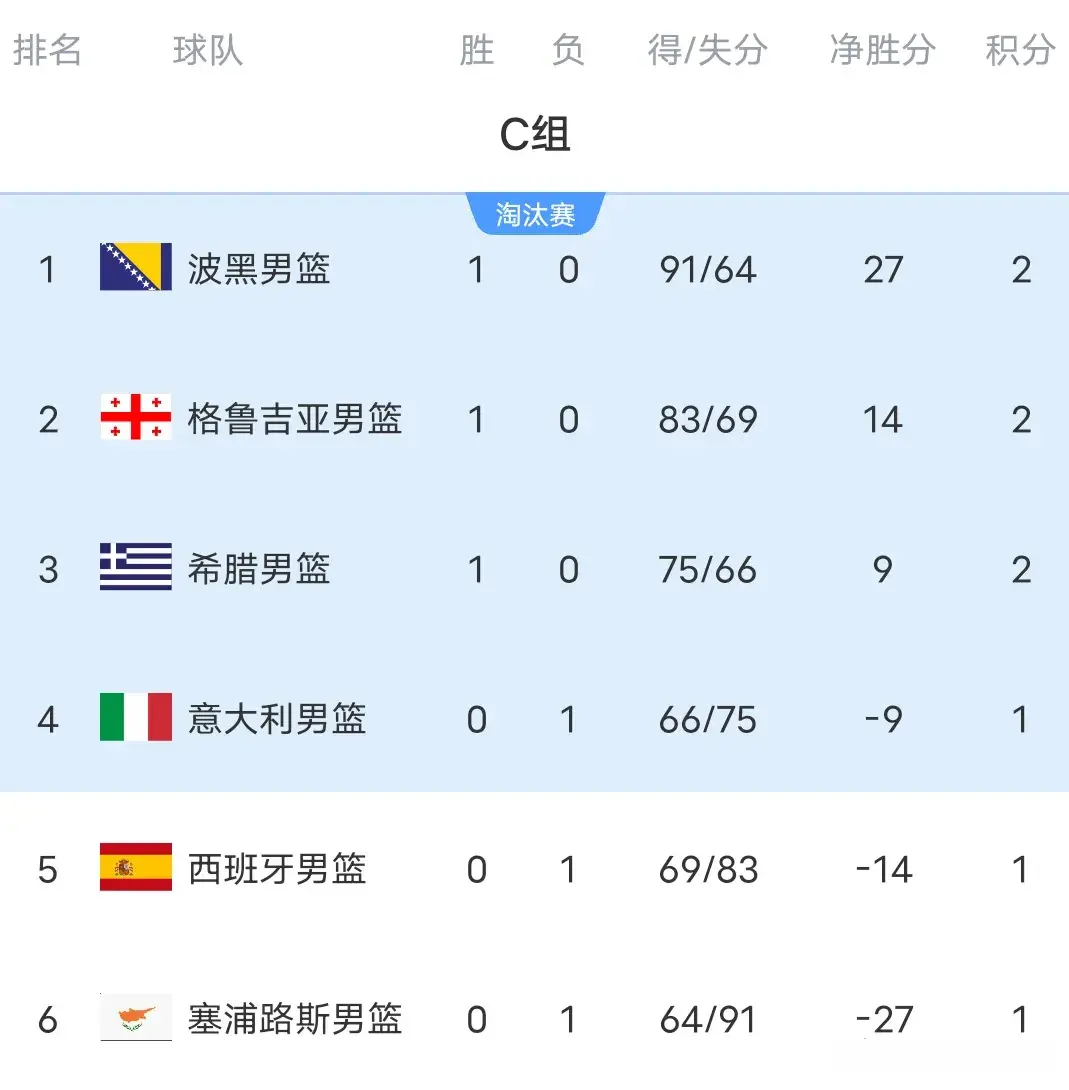The width and height of the screenshot is (1069, 1090).
Task: Click the 91/64 score for 波黑男篮
Action: point(708,270)
